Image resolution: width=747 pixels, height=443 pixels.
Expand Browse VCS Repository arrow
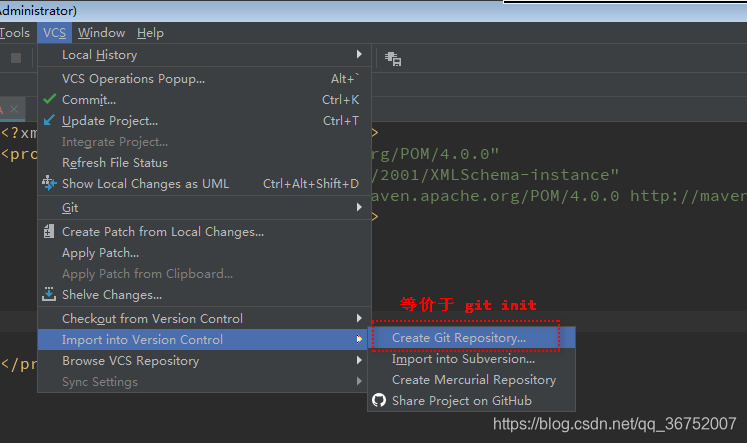coord(359,360)
